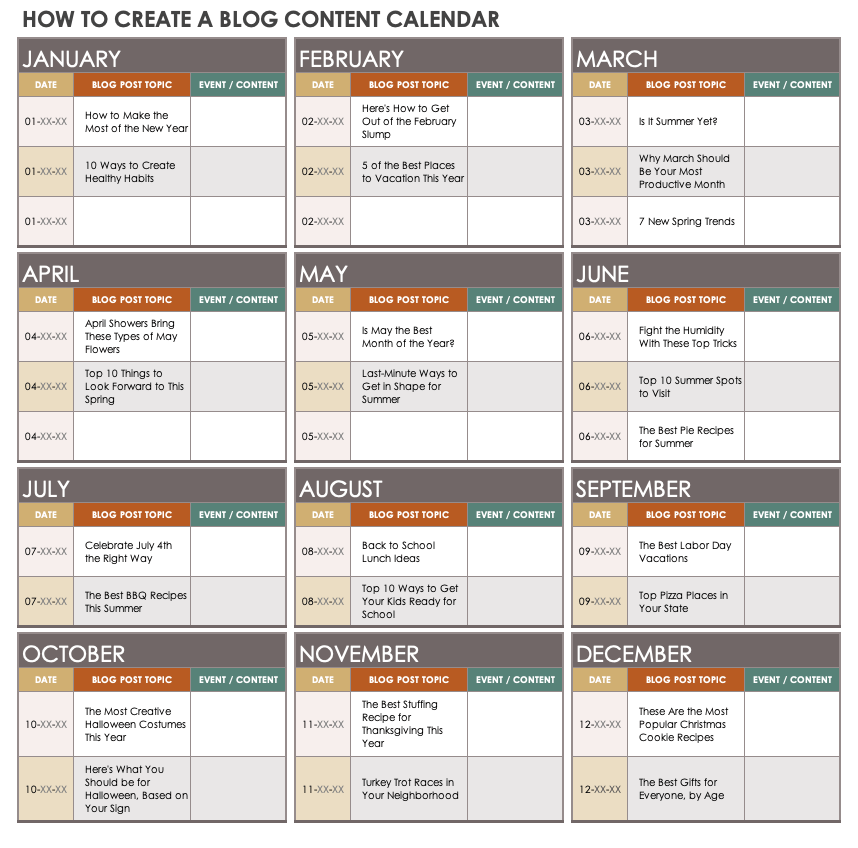
Task: Select 'Is May the Best Month' topic cell
Action: [x=408, y=337]
